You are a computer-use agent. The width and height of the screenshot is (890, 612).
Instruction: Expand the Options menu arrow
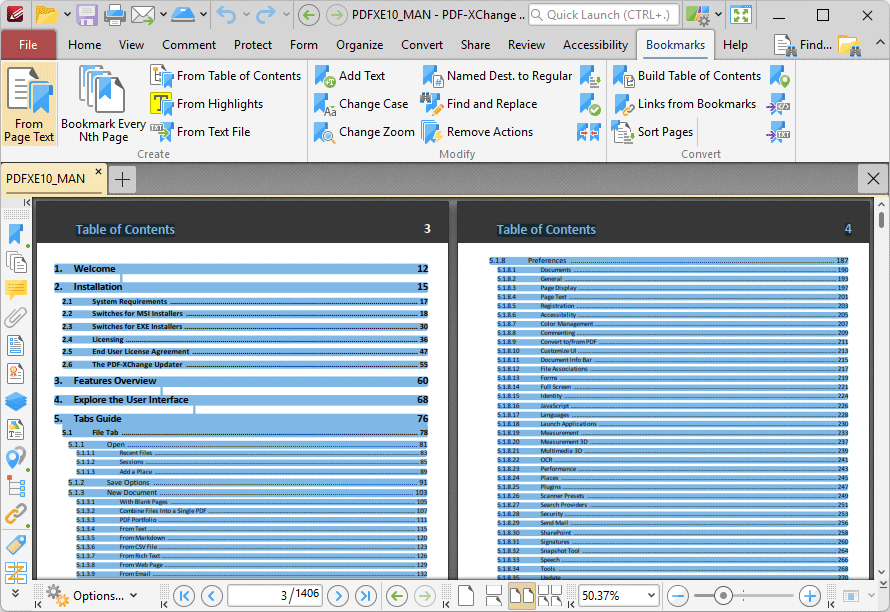[133, 596]
